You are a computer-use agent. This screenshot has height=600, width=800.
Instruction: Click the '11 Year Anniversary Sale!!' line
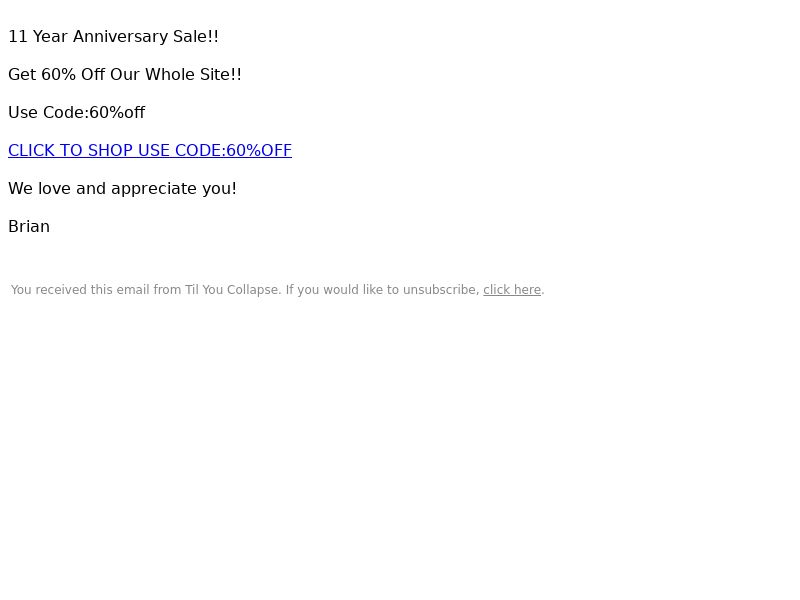113,37
